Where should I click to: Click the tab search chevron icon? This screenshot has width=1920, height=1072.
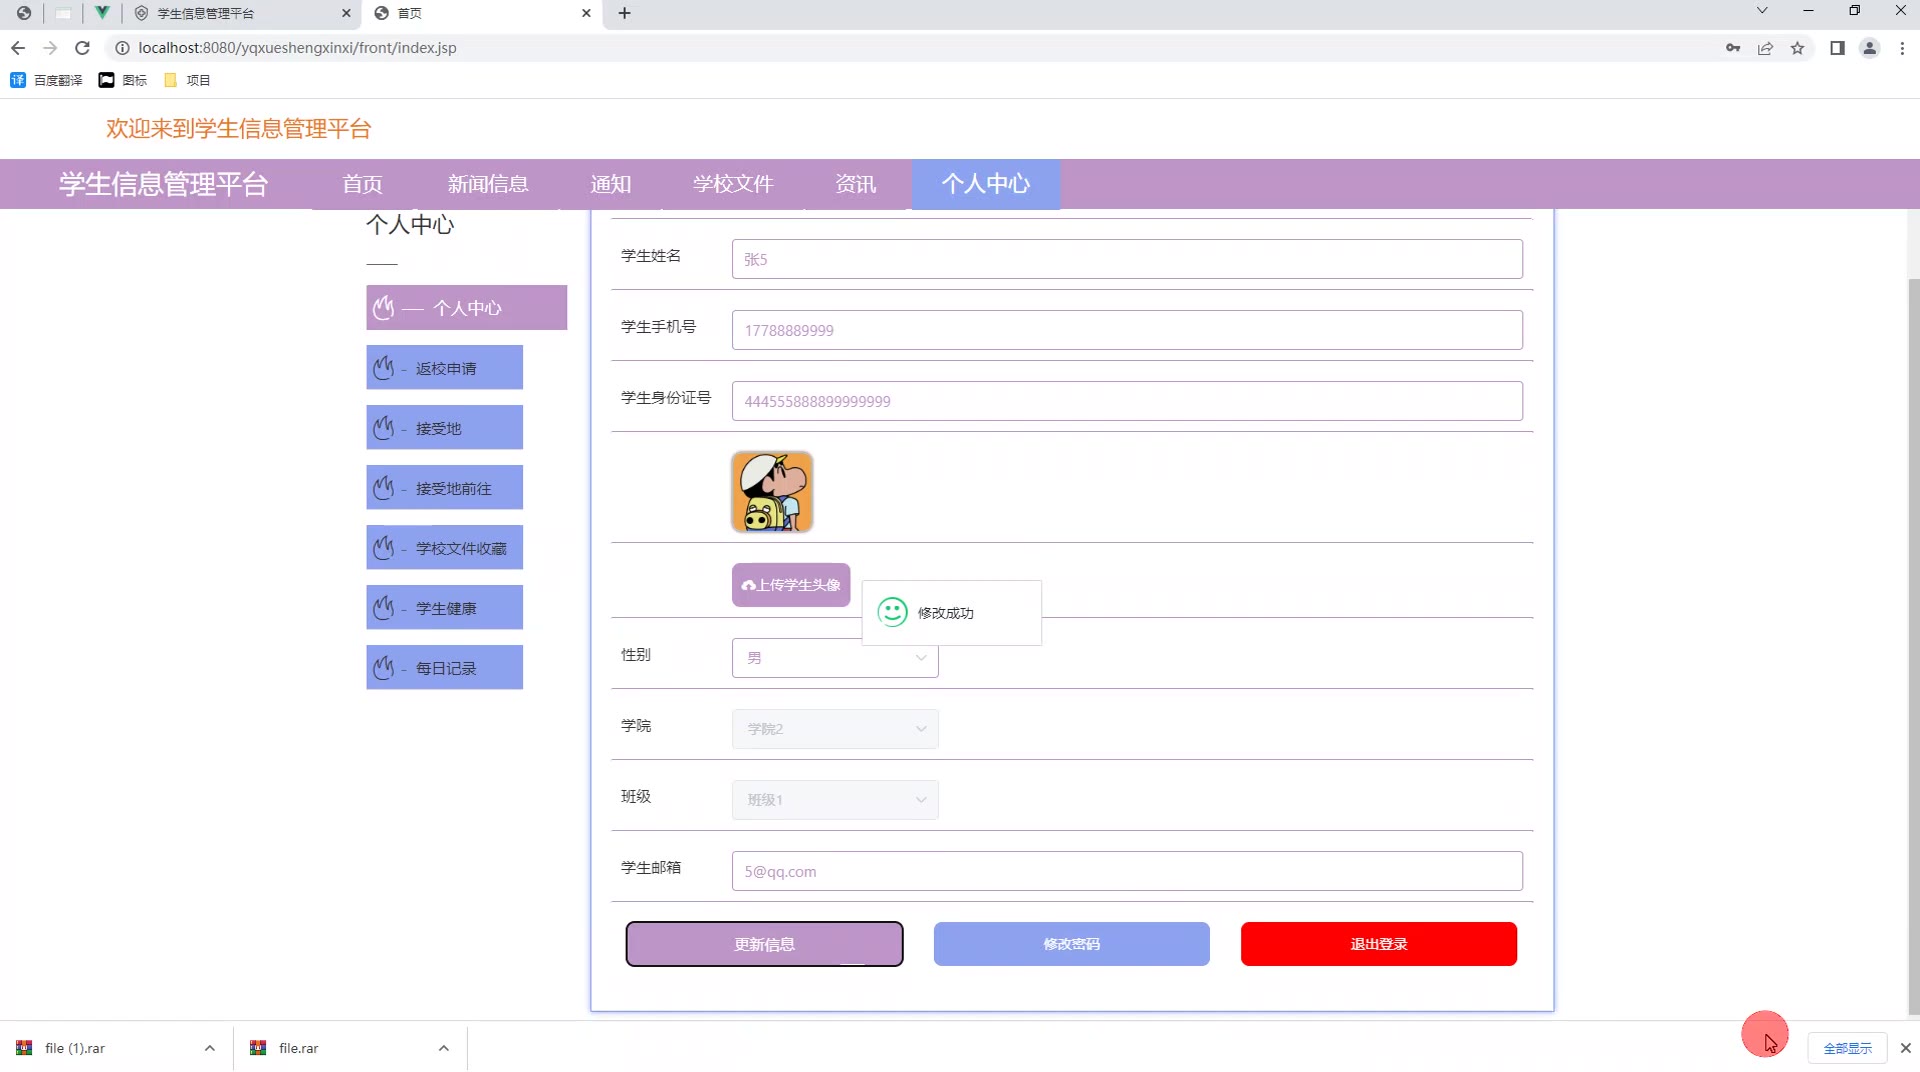(x=1762, y=11)
